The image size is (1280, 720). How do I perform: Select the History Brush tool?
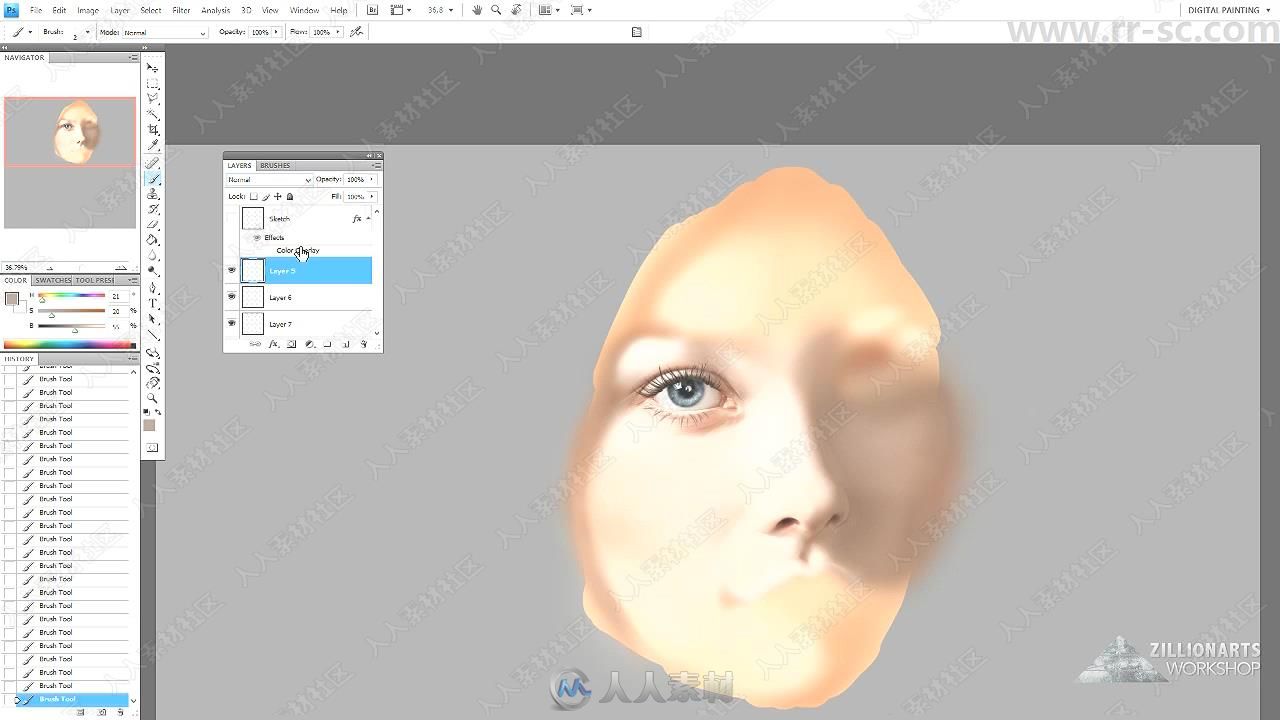click(153, 208)
